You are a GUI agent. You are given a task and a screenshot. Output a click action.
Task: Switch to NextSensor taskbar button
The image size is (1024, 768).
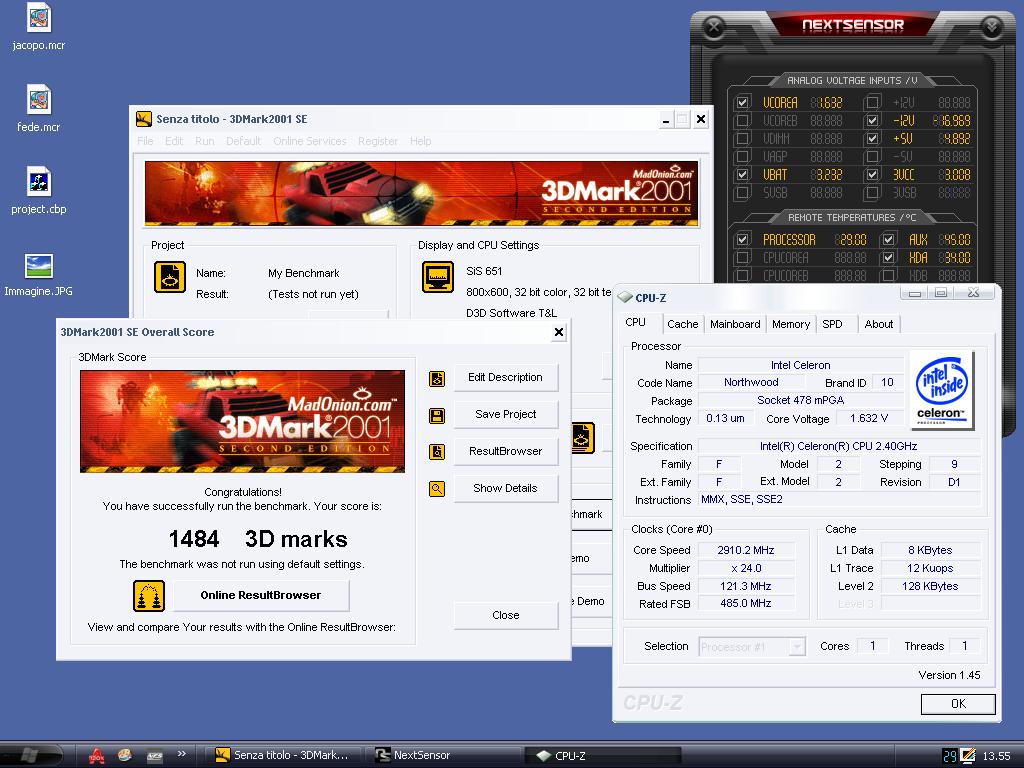(445, 756)
